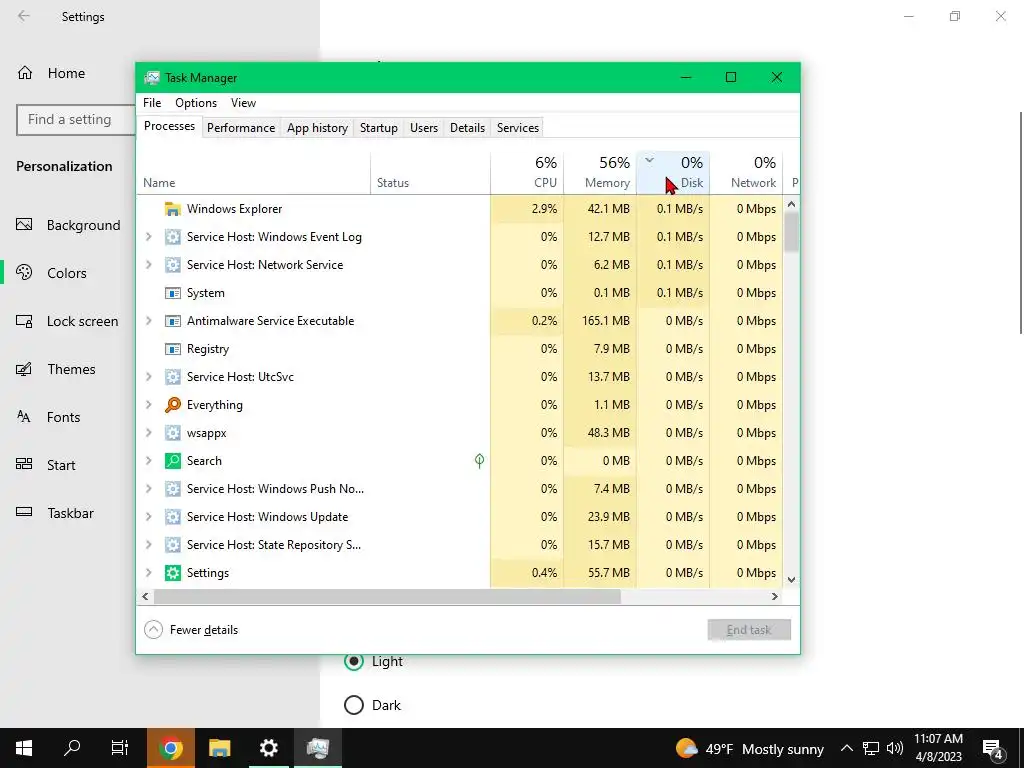Image resolution: width=1024 pixels, height=768 pixels.
Task: Switch to Settings via taskbar gear icon
Action: 268,748
